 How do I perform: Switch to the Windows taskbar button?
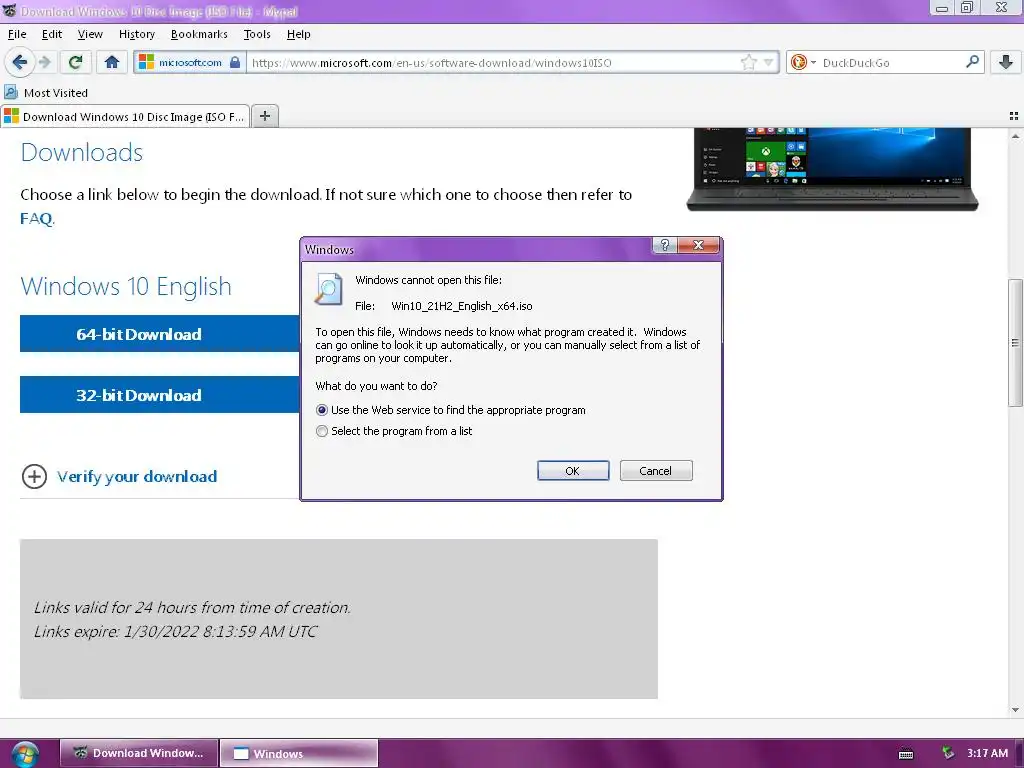coord(298,753)
